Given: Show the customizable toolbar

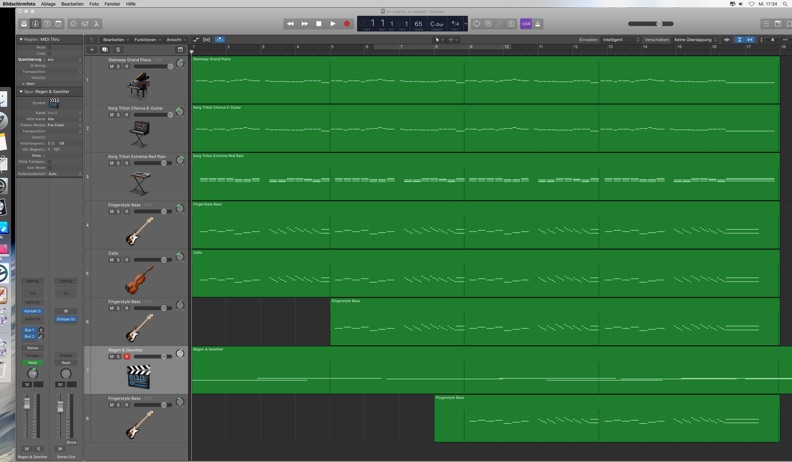Looking at the screenshot, I should coord(59,24).
